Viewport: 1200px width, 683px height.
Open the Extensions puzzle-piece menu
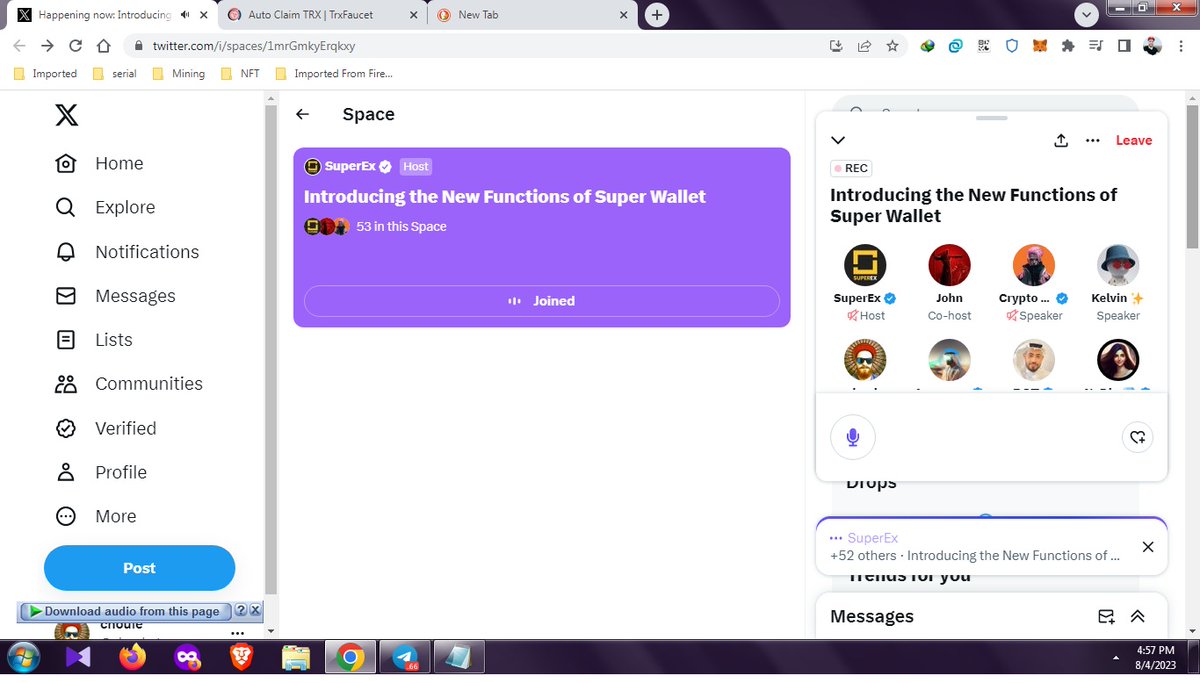(1068, 46)
